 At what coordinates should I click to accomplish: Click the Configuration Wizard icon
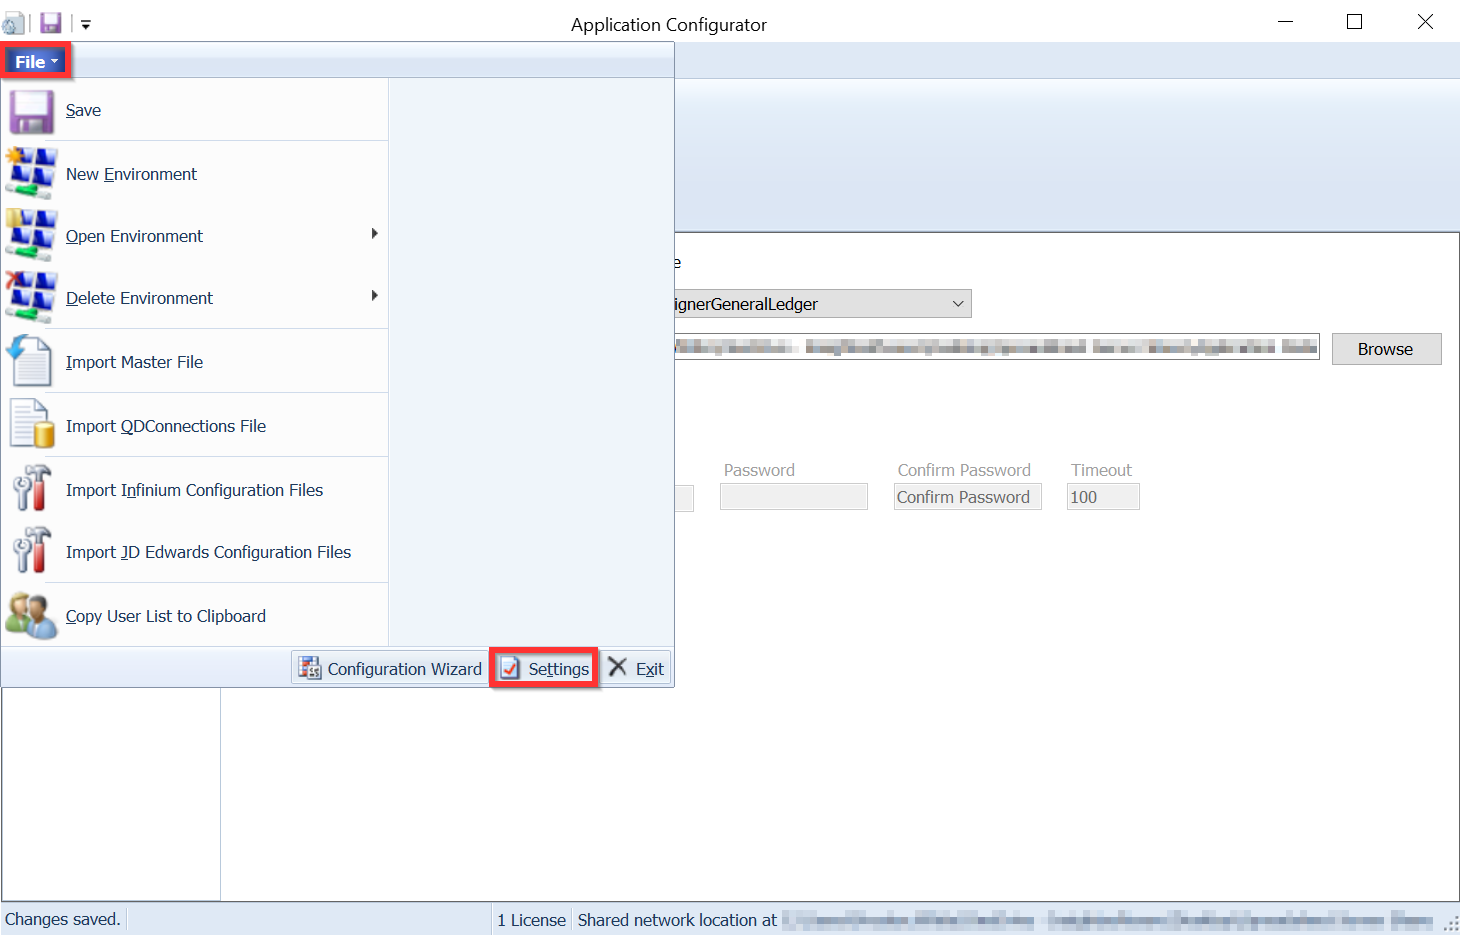pyautogui.click(x=310, y=668)
